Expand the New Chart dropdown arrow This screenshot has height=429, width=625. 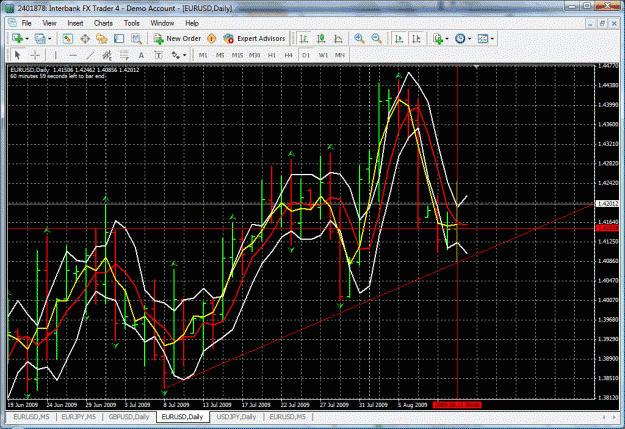pos(27,39)
